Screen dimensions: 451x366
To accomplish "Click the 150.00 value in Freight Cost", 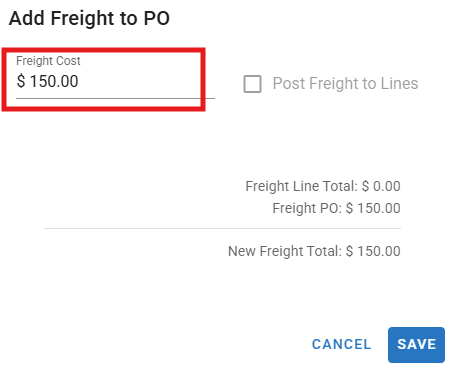I will [54, 81].
